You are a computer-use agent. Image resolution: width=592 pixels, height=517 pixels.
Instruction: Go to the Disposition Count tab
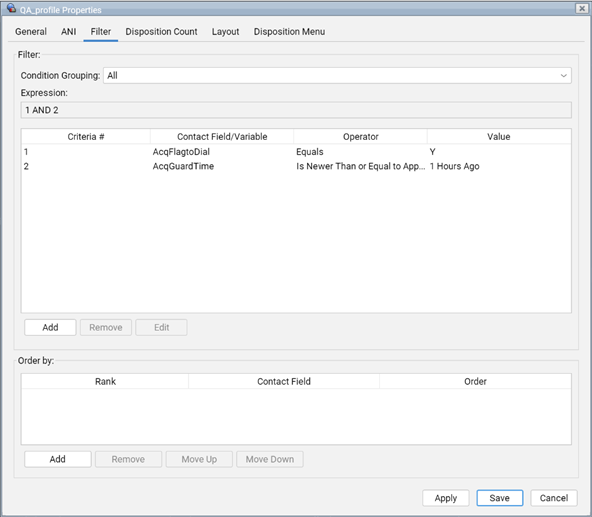(161, 32)
